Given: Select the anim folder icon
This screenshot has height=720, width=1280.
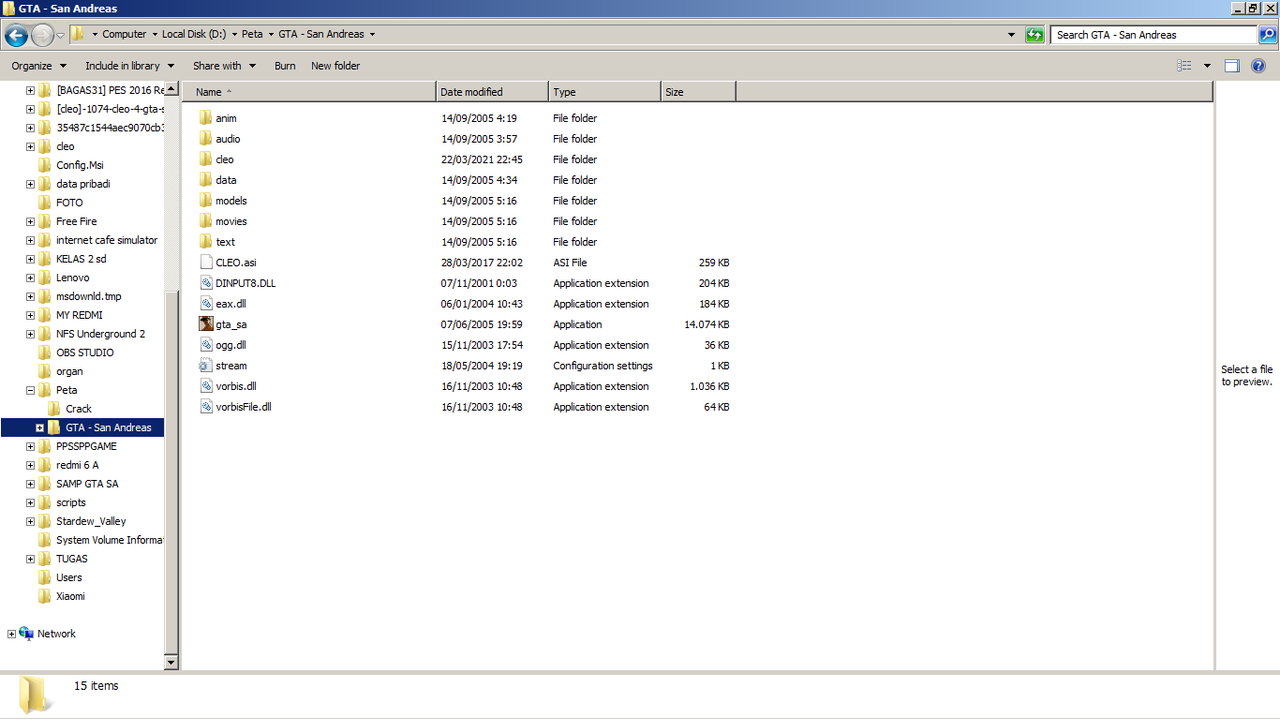Looking at the screenshot, I should (x=206, y=118).
